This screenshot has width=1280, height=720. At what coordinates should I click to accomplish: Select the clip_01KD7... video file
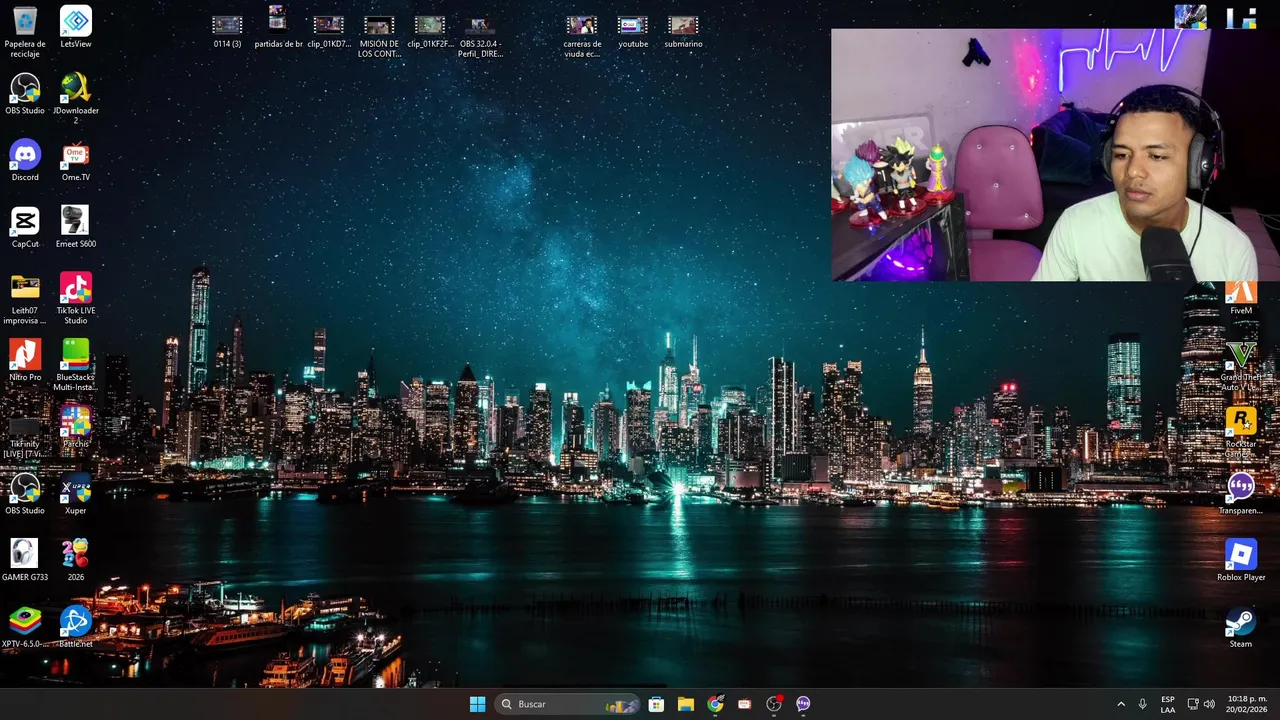[x=329, y=31]
